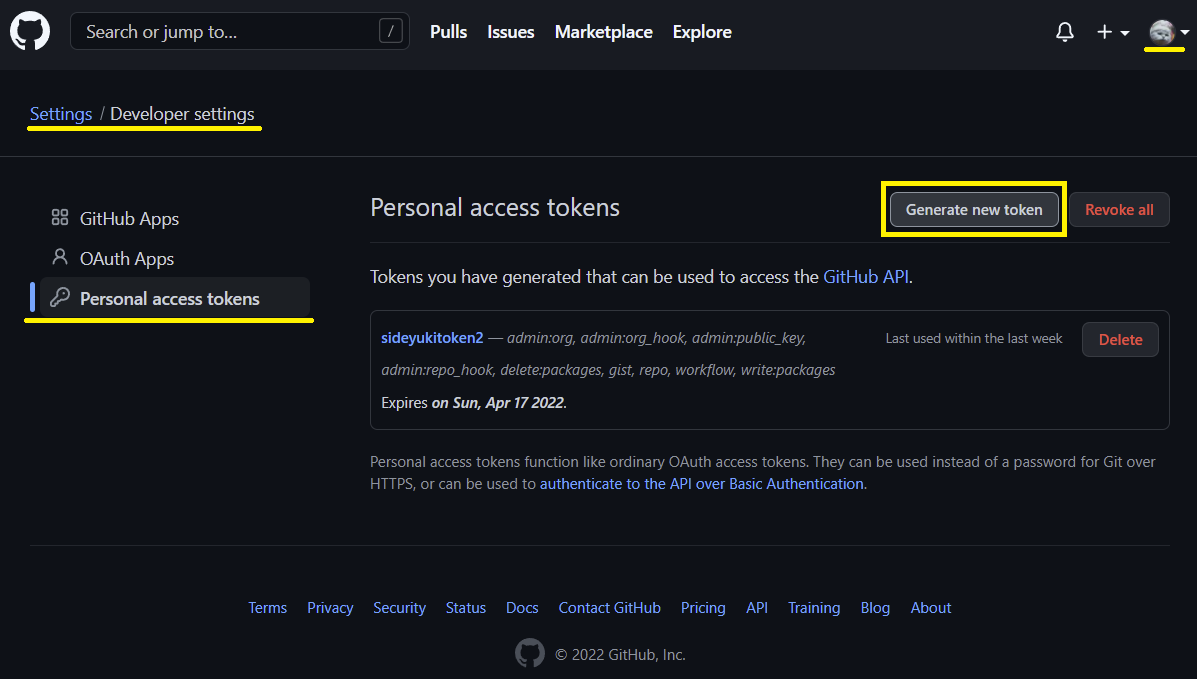Open the plus create-new dropdown

[1112, 32]
